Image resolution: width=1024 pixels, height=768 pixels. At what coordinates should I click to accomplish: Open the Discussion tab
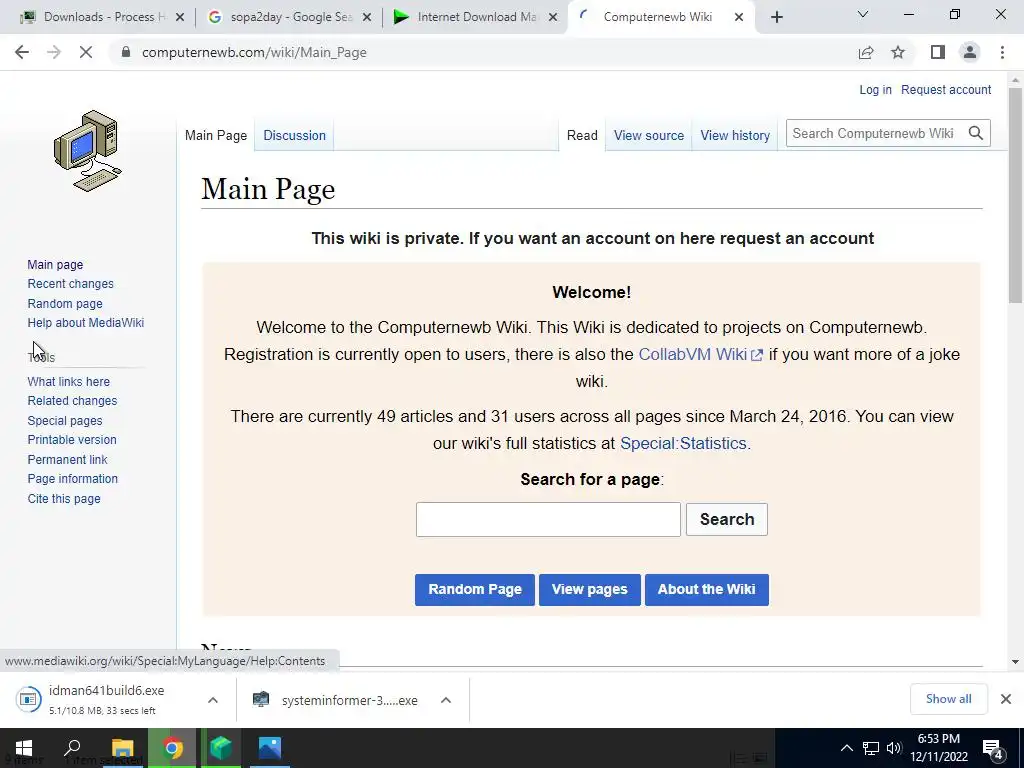[295, 135]
